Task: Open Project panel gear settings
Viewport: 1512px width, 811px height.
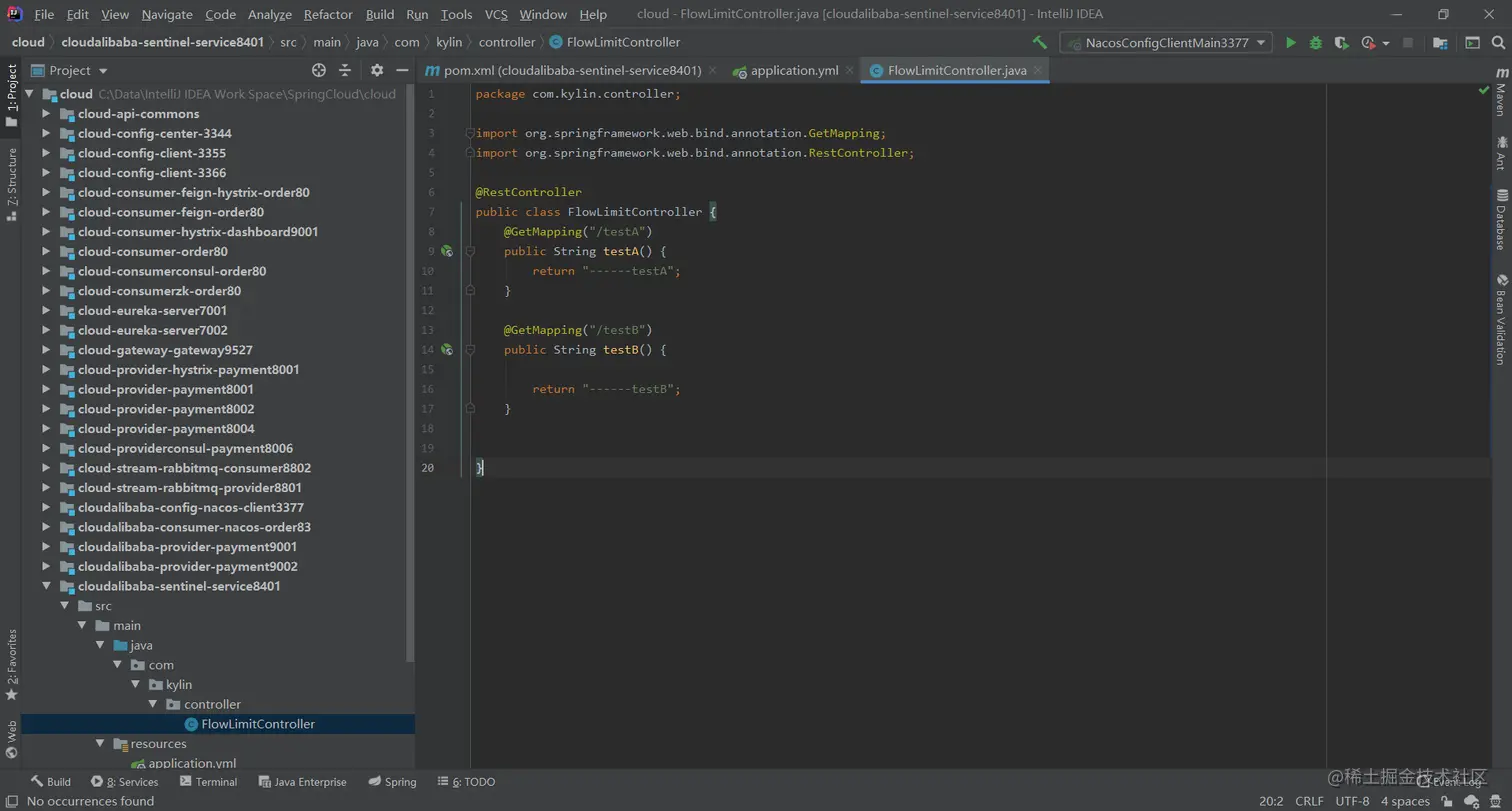Action: coord(377,70)
